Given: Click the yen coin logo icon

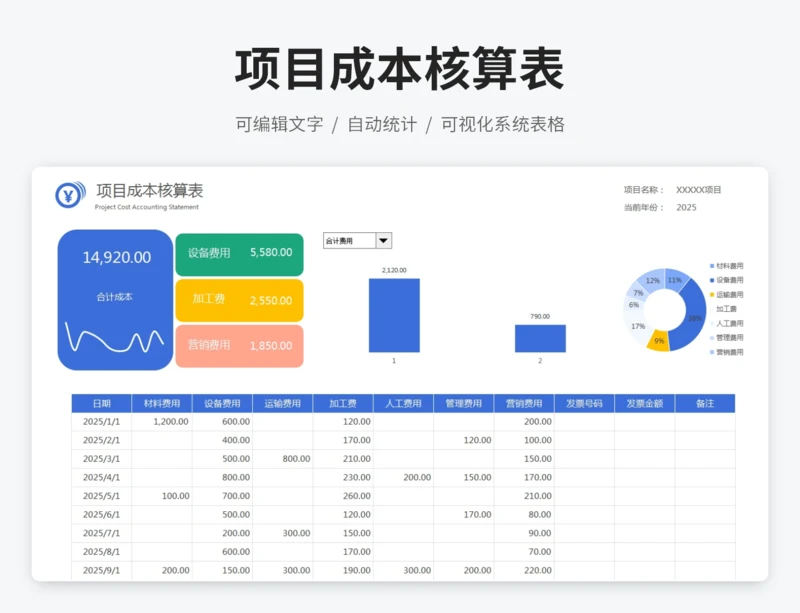Looking at the screenshot, I should click(x=70, y=194).
